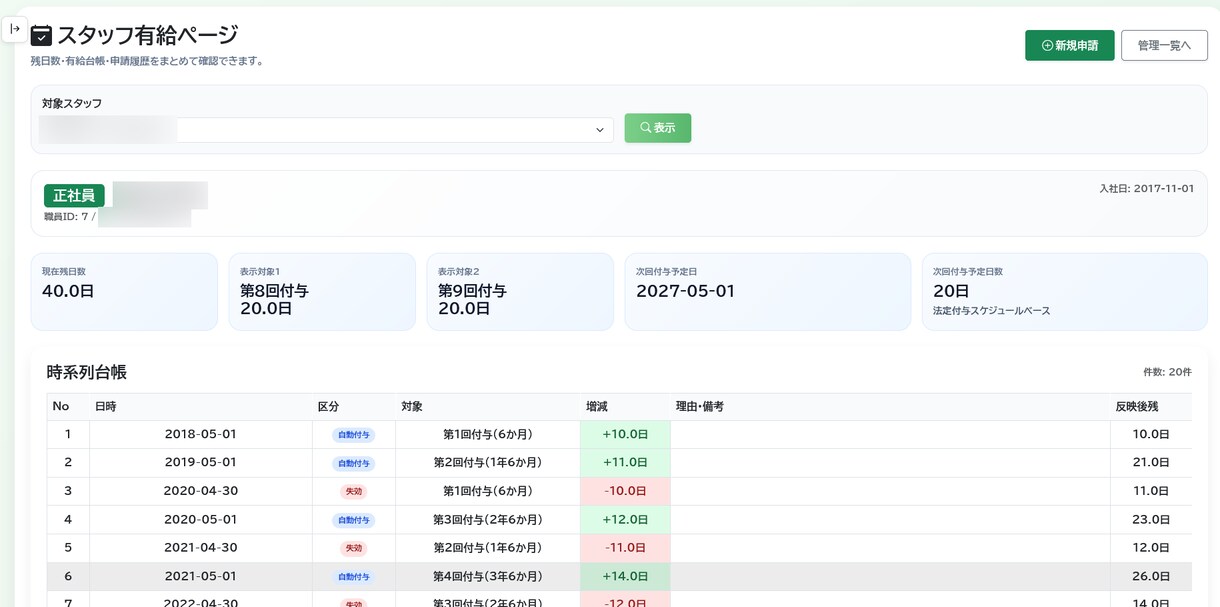Click the +11.0日 value cell
The height and width of the screenshot is (607, 1220).
625,462
